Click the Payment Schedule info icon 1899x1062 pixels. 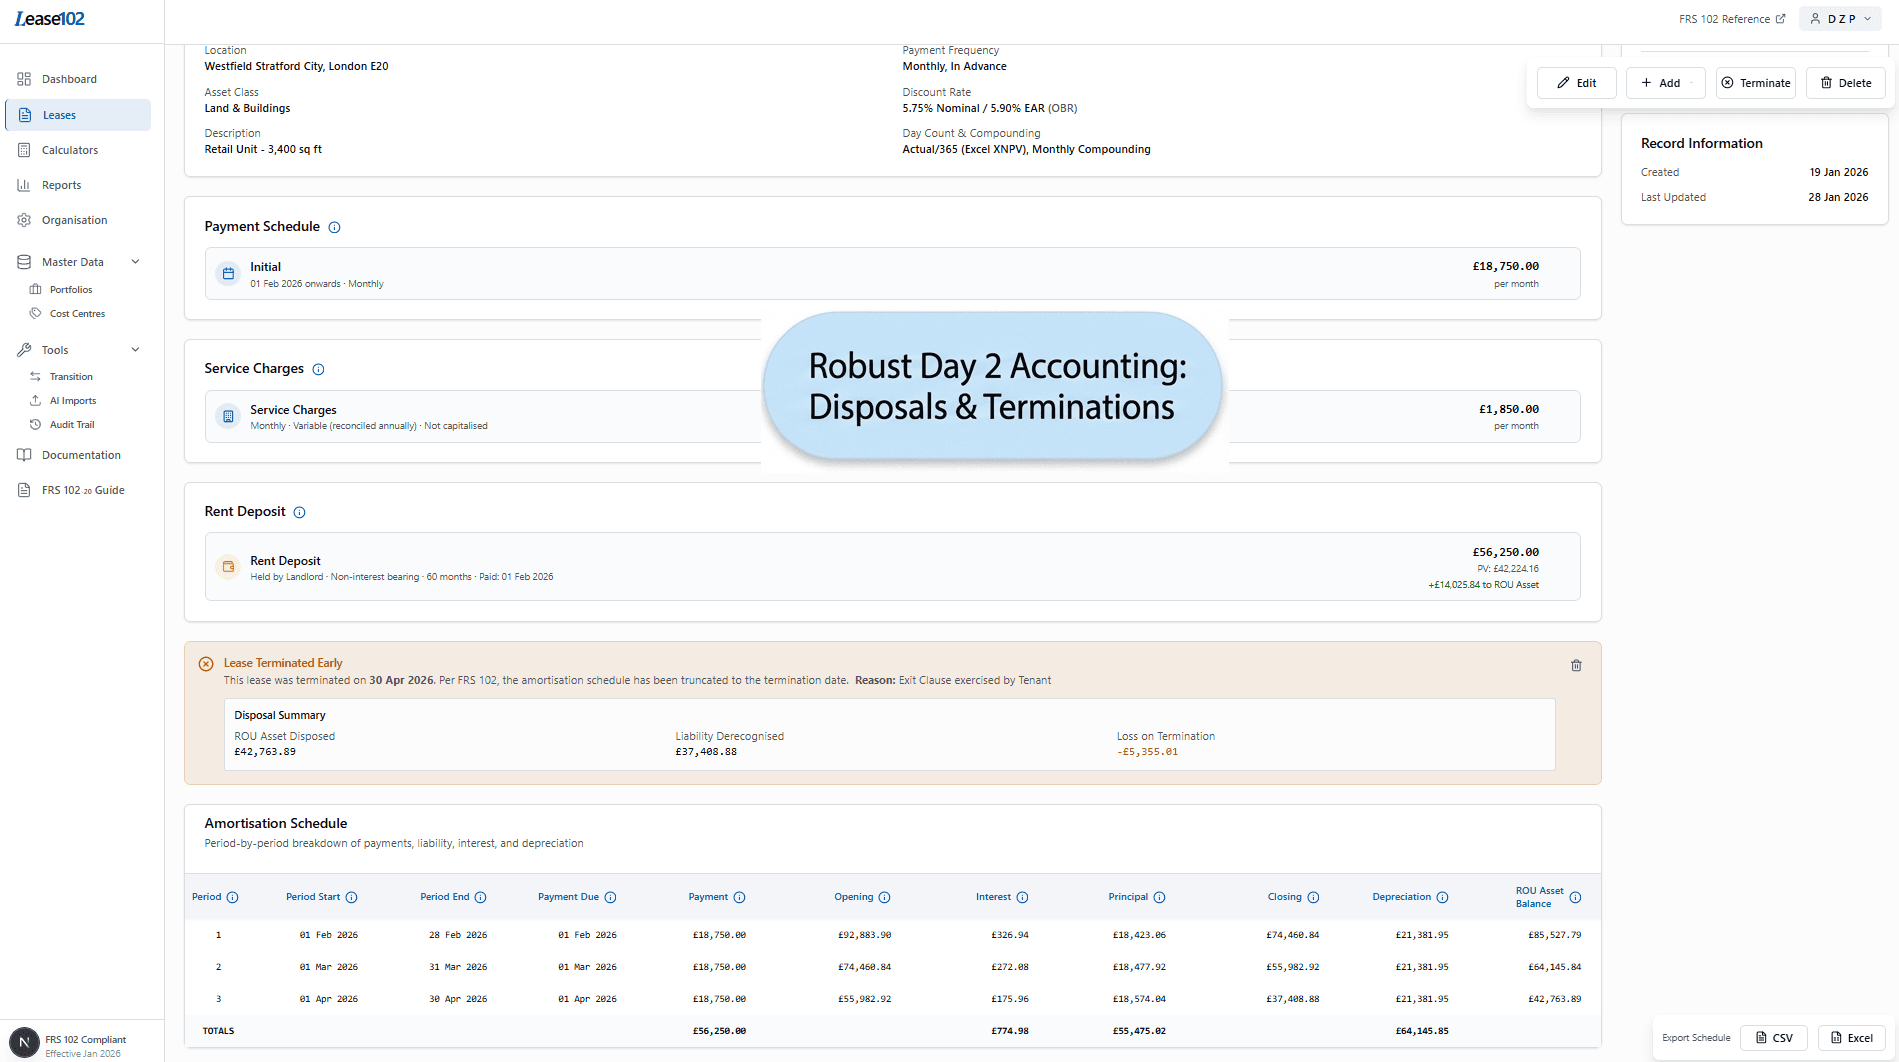pyautogui.click(x=332, y=227)
